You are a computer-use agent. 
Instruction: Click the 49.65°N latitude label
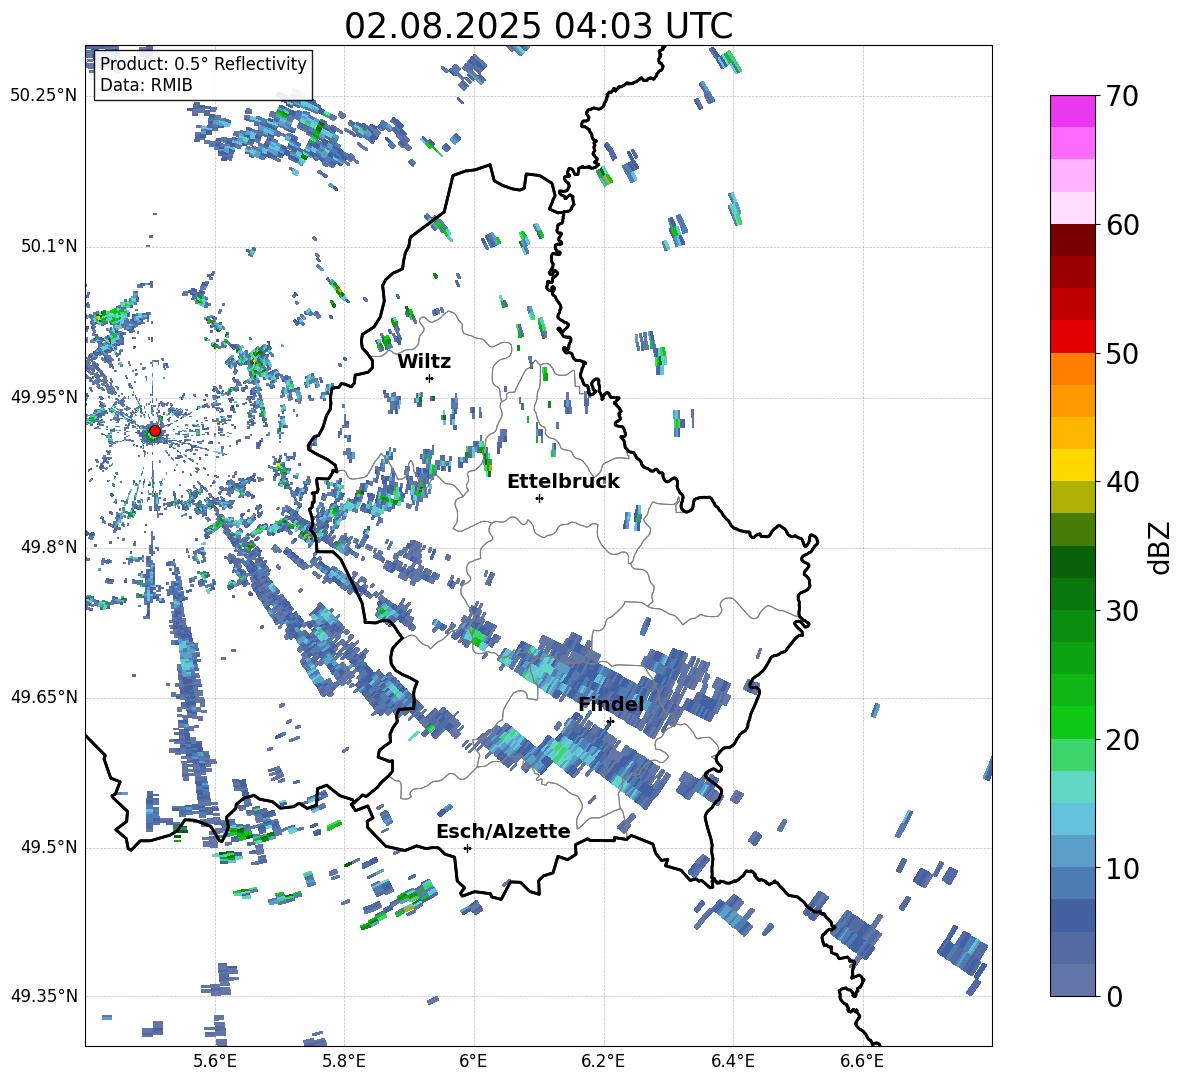44,697
